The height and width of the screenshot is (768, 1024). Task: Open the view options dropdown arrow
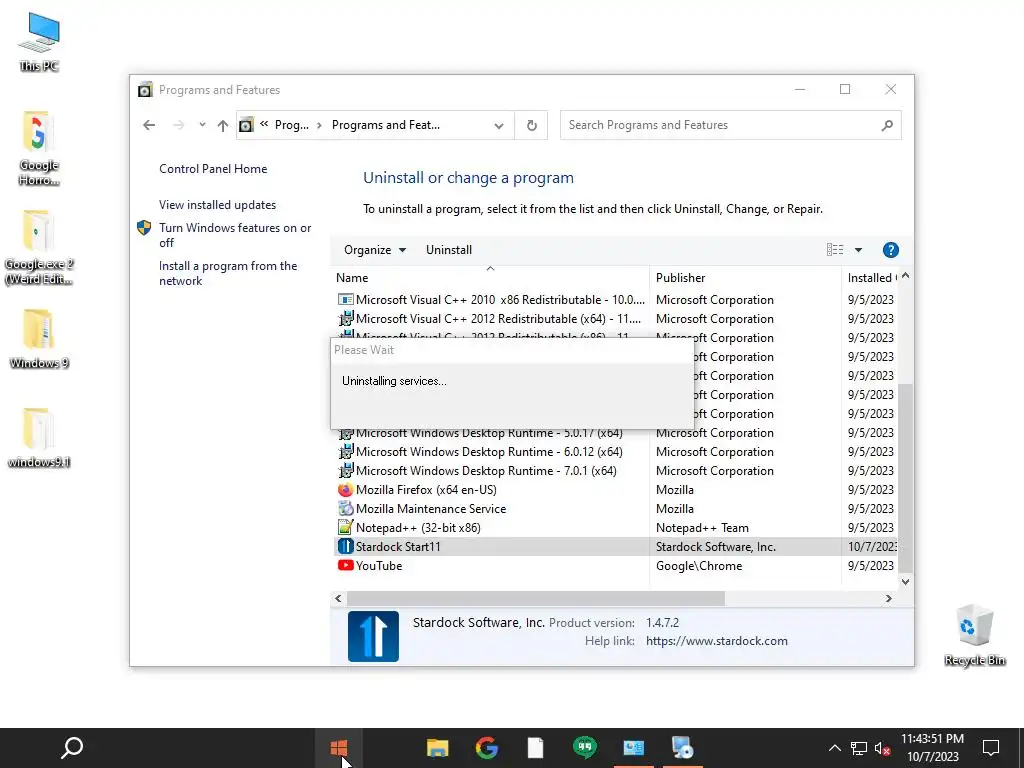[858, 250]
